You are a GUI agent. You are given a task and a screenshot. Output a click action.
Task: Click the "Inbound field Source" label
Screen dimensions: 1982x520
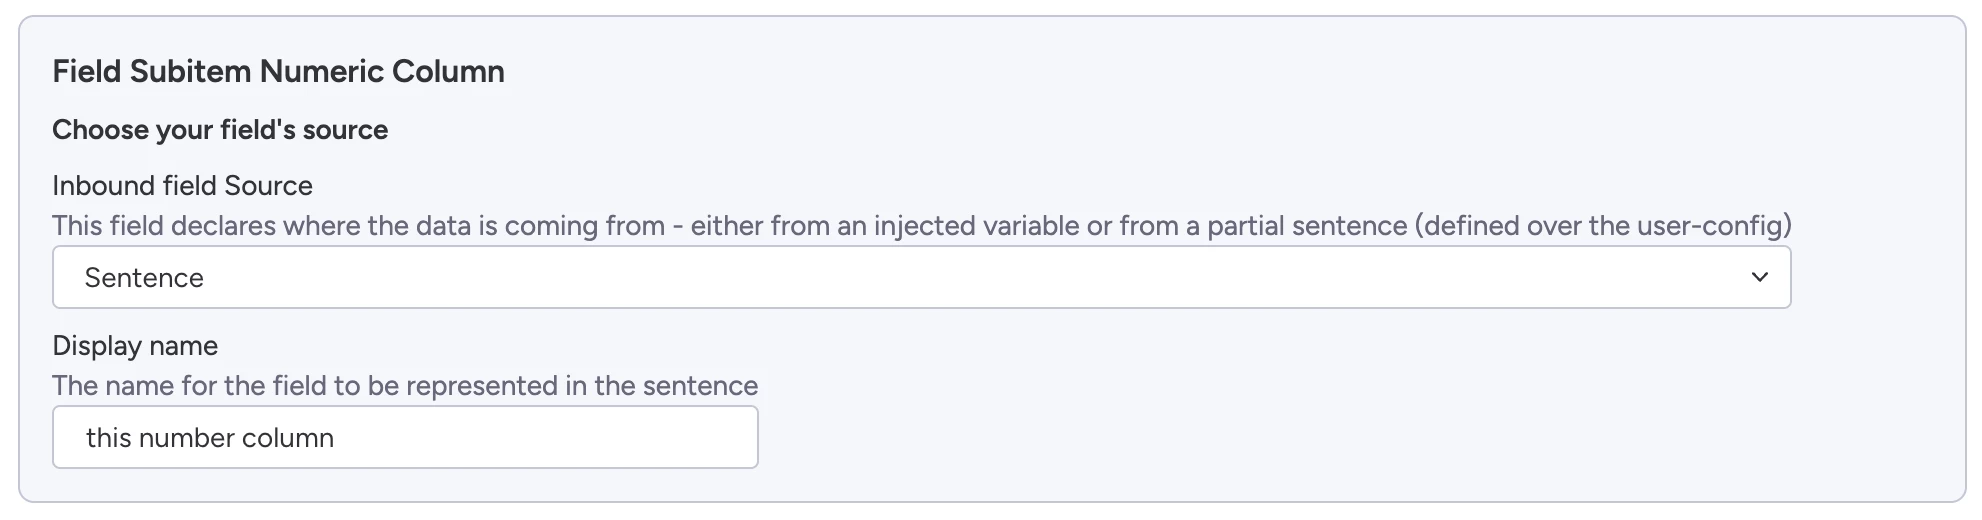coord(182,186)
